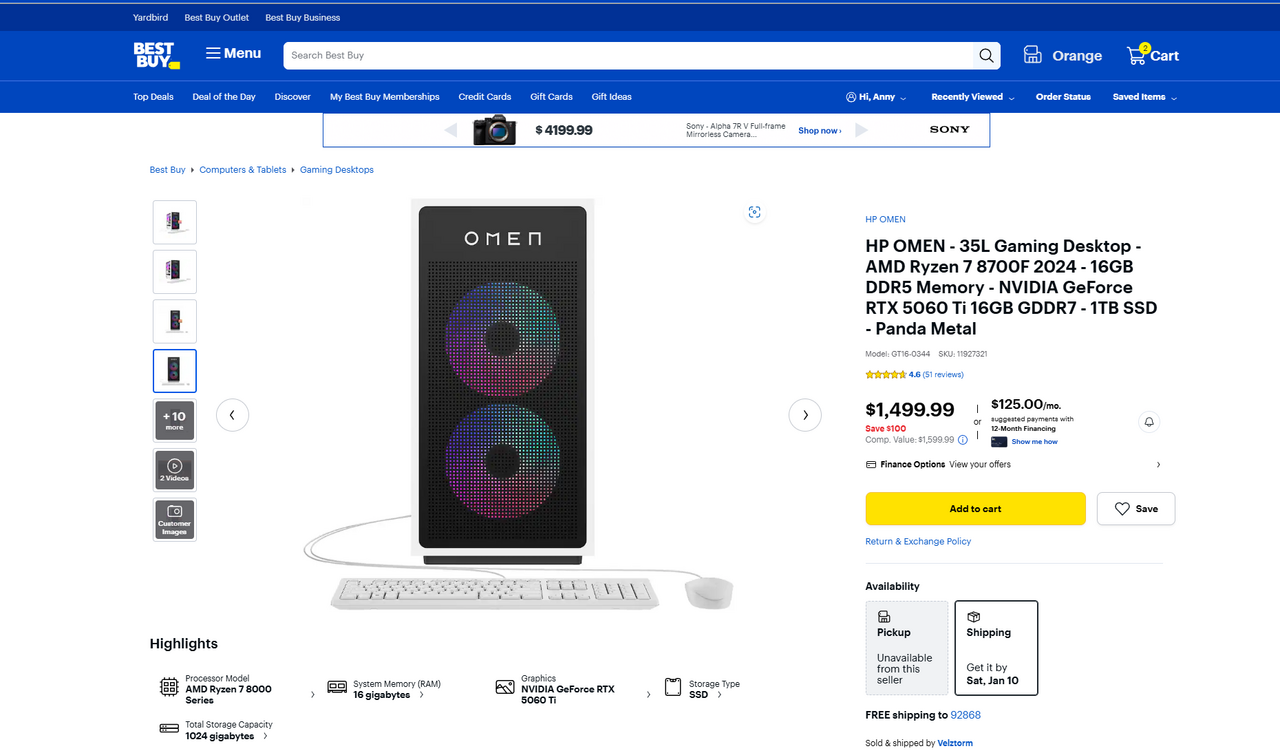
Task: Click the comp value info icon
Action: 963,440
